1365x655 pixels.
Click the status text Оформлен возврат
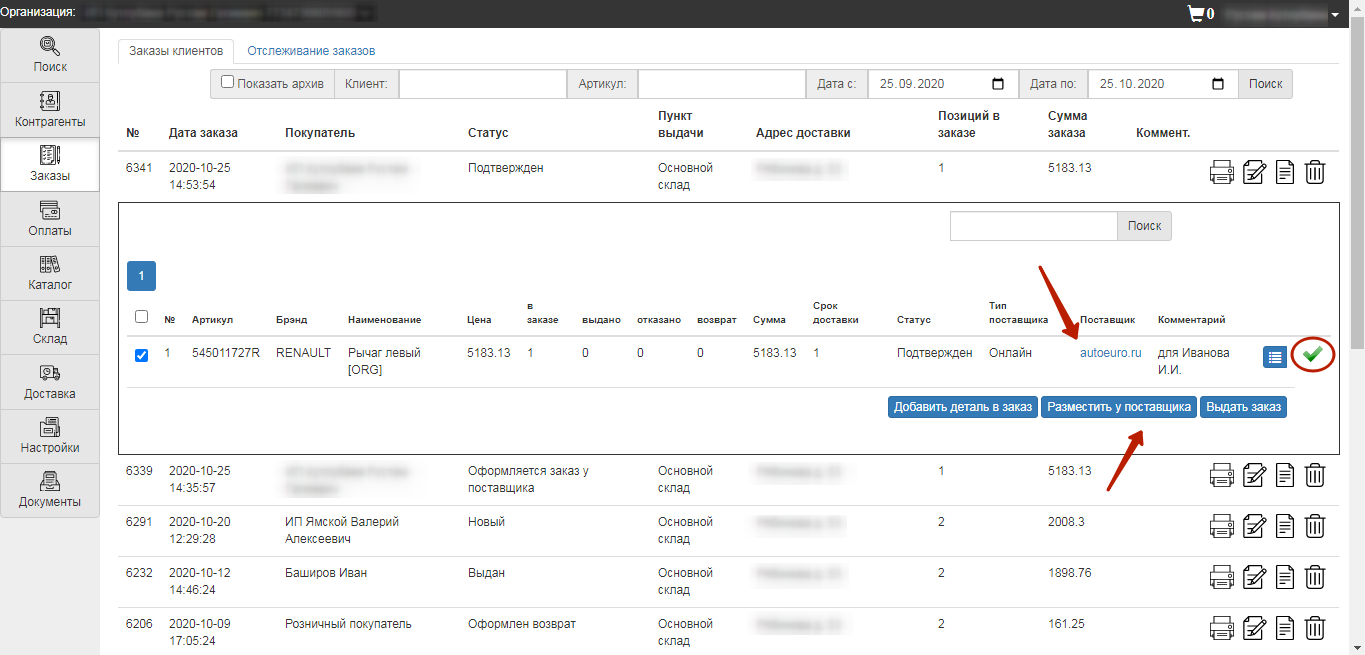(x=522, y=624)
